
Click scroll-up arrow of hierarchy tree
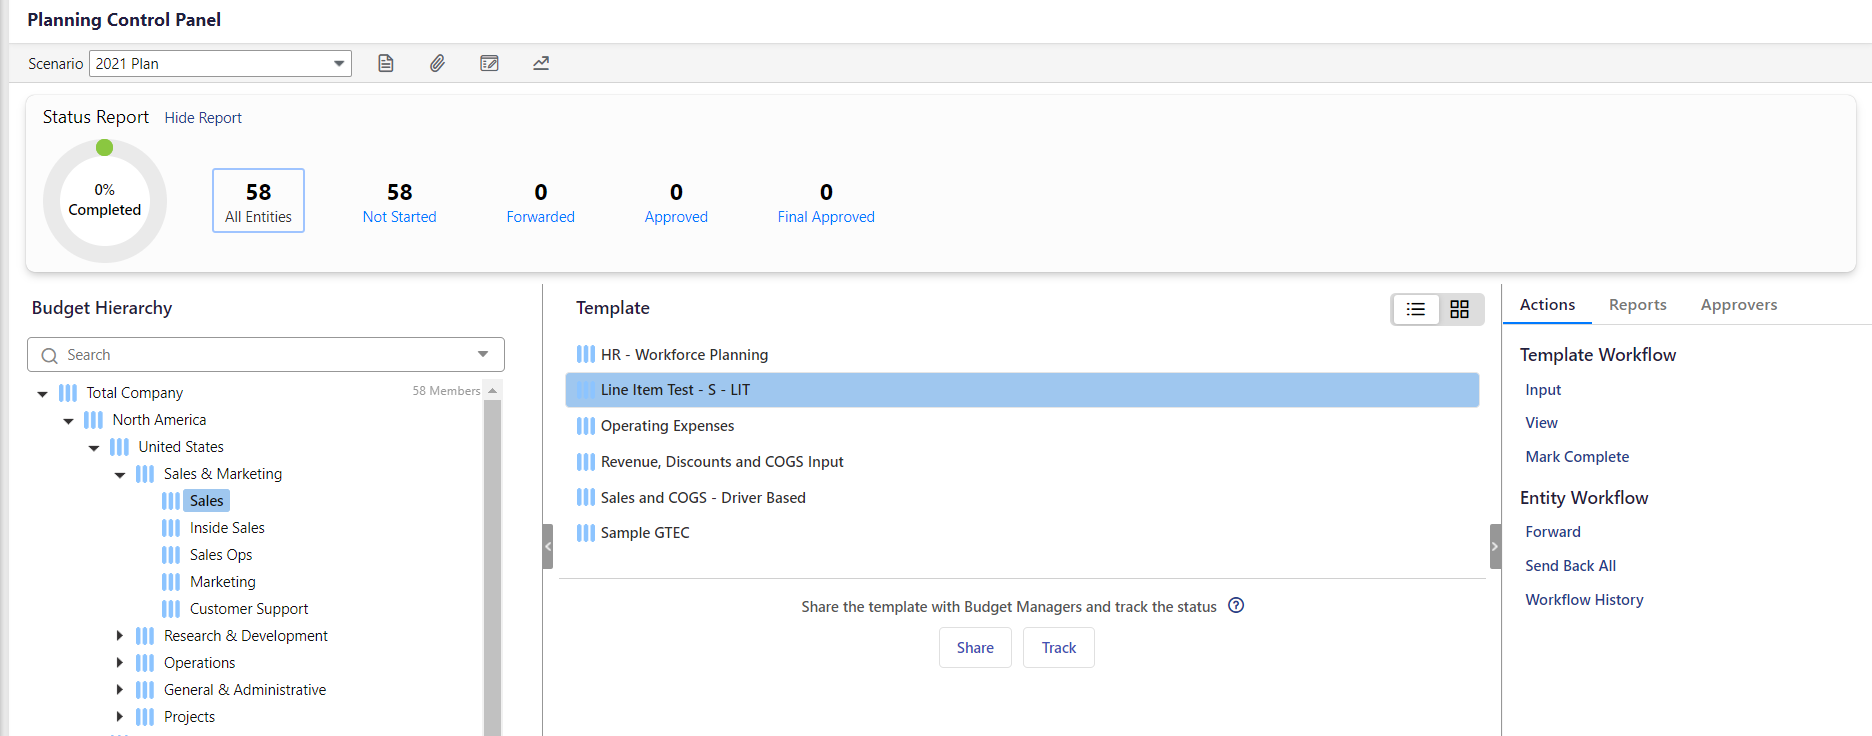pyautogui.click(x=492, y=390)
